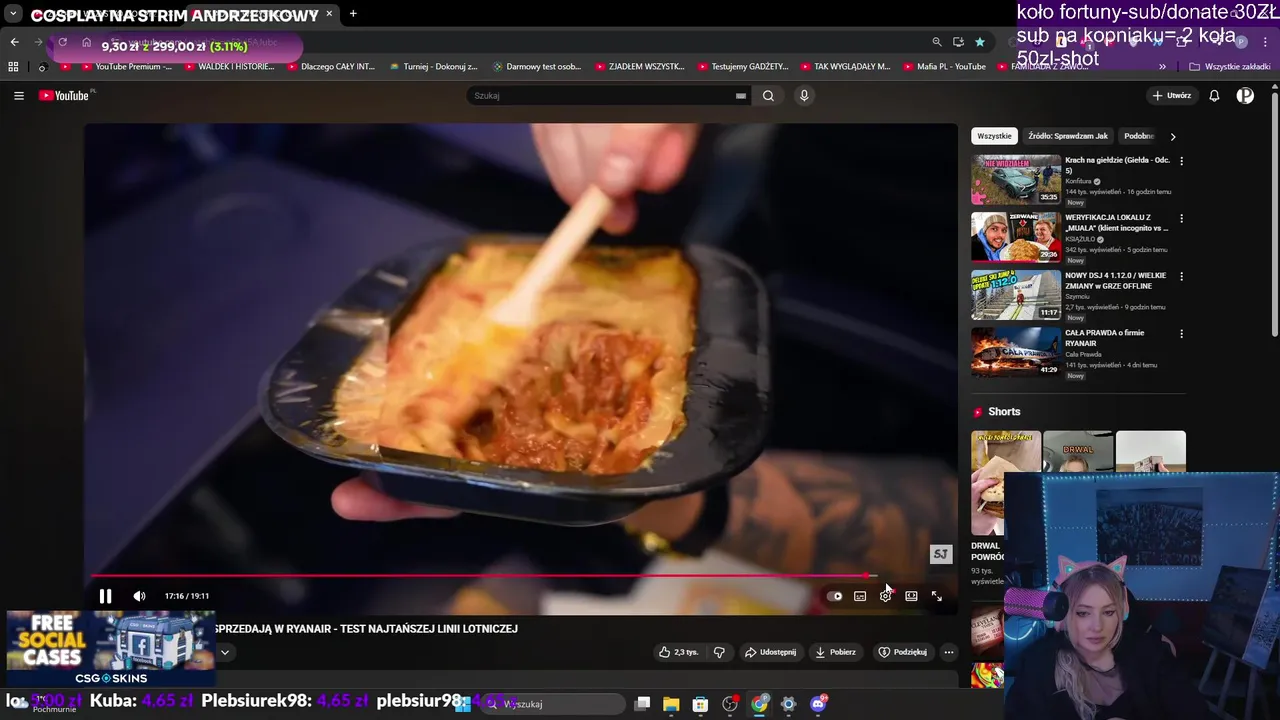This screenshot has width=1280, height=720.
Task: Open Krach na giełdzie video thumbnail
Action: click(1016, 179)
